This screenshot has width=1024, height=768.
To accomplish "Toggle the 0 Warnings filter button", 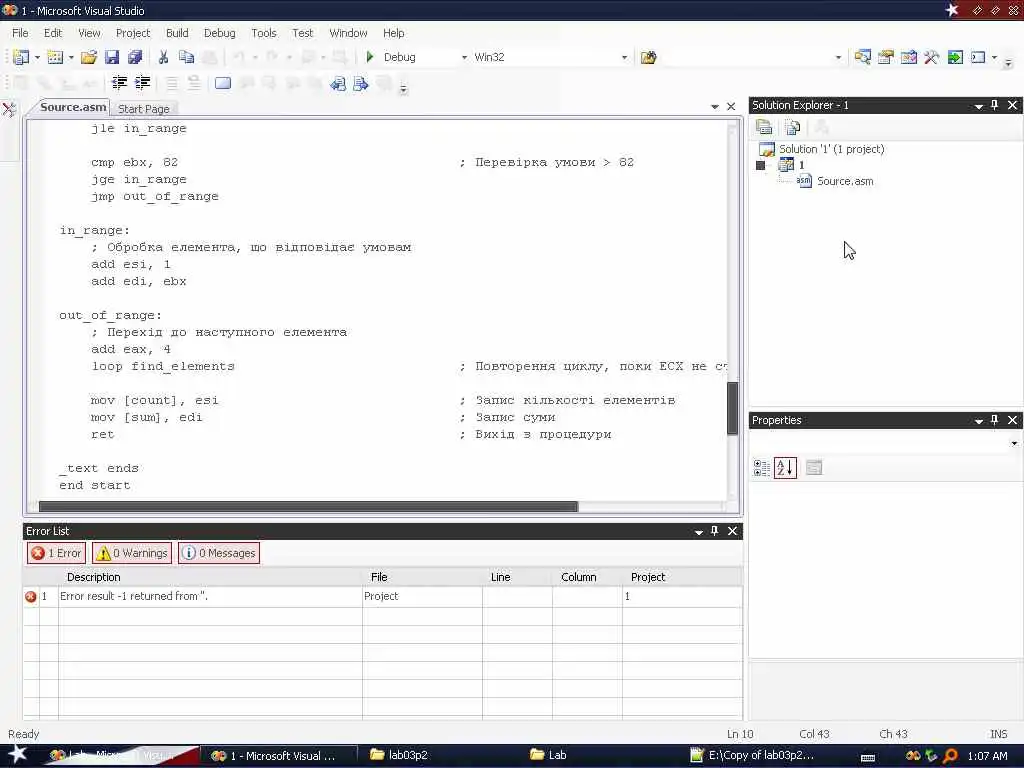I will click(132, 553).
